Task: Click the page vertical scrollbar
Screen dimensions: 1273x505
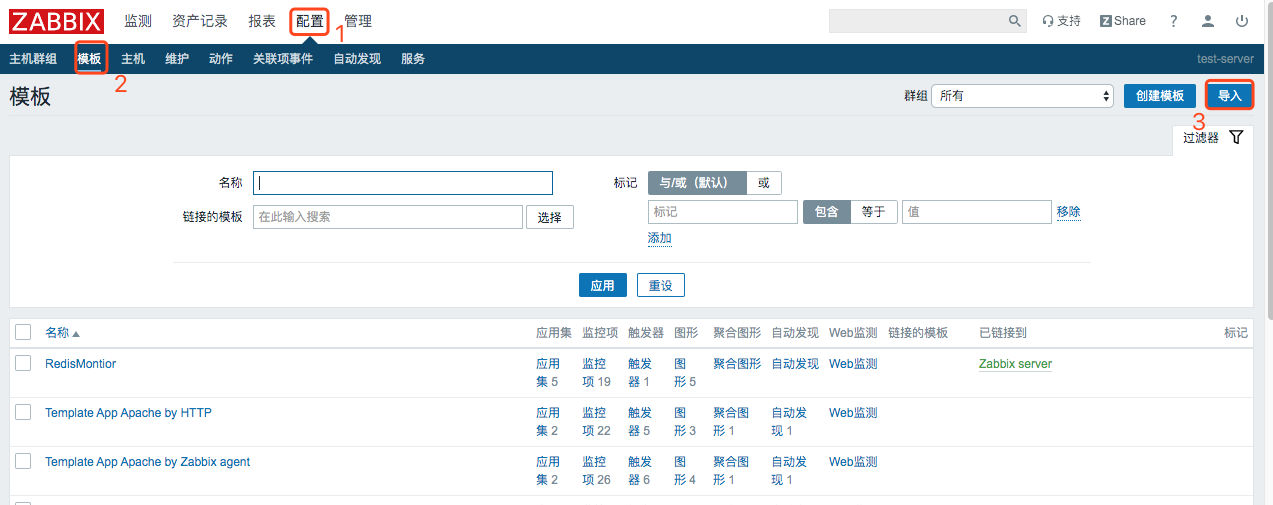Action: click(1268, 160)
